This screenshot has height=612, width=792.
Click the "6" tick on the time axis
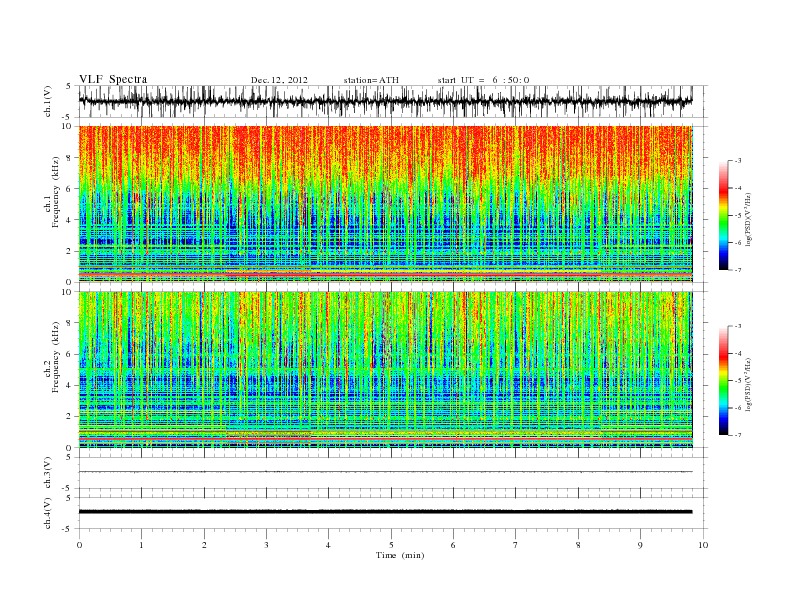[x=454, y=545]
